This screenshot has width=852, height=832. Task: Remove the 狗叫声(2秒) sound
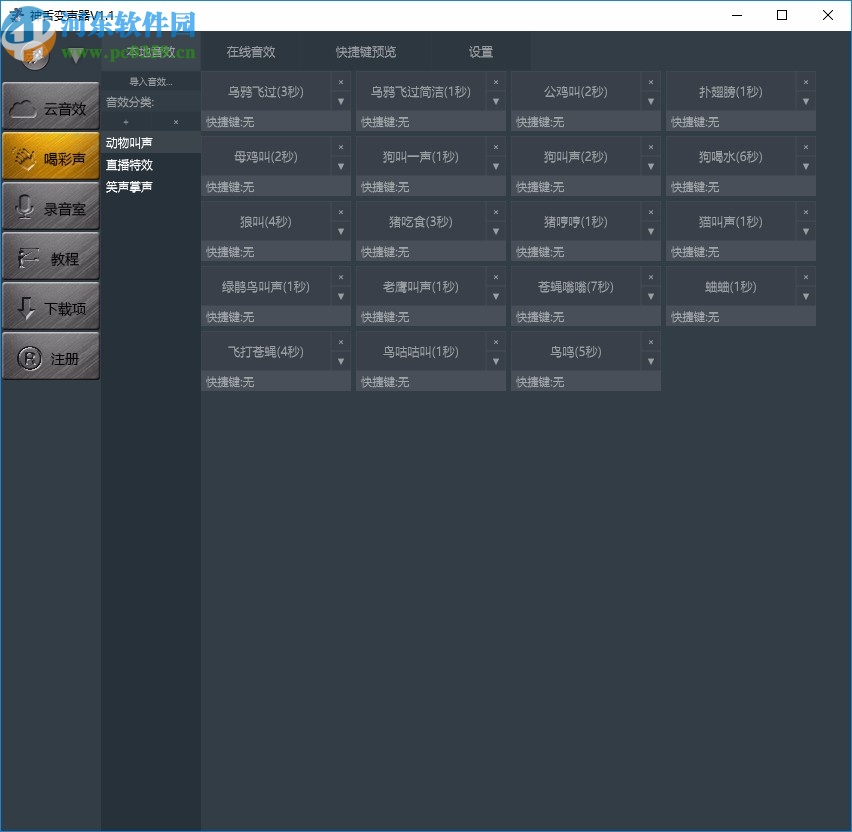(650, 147)
